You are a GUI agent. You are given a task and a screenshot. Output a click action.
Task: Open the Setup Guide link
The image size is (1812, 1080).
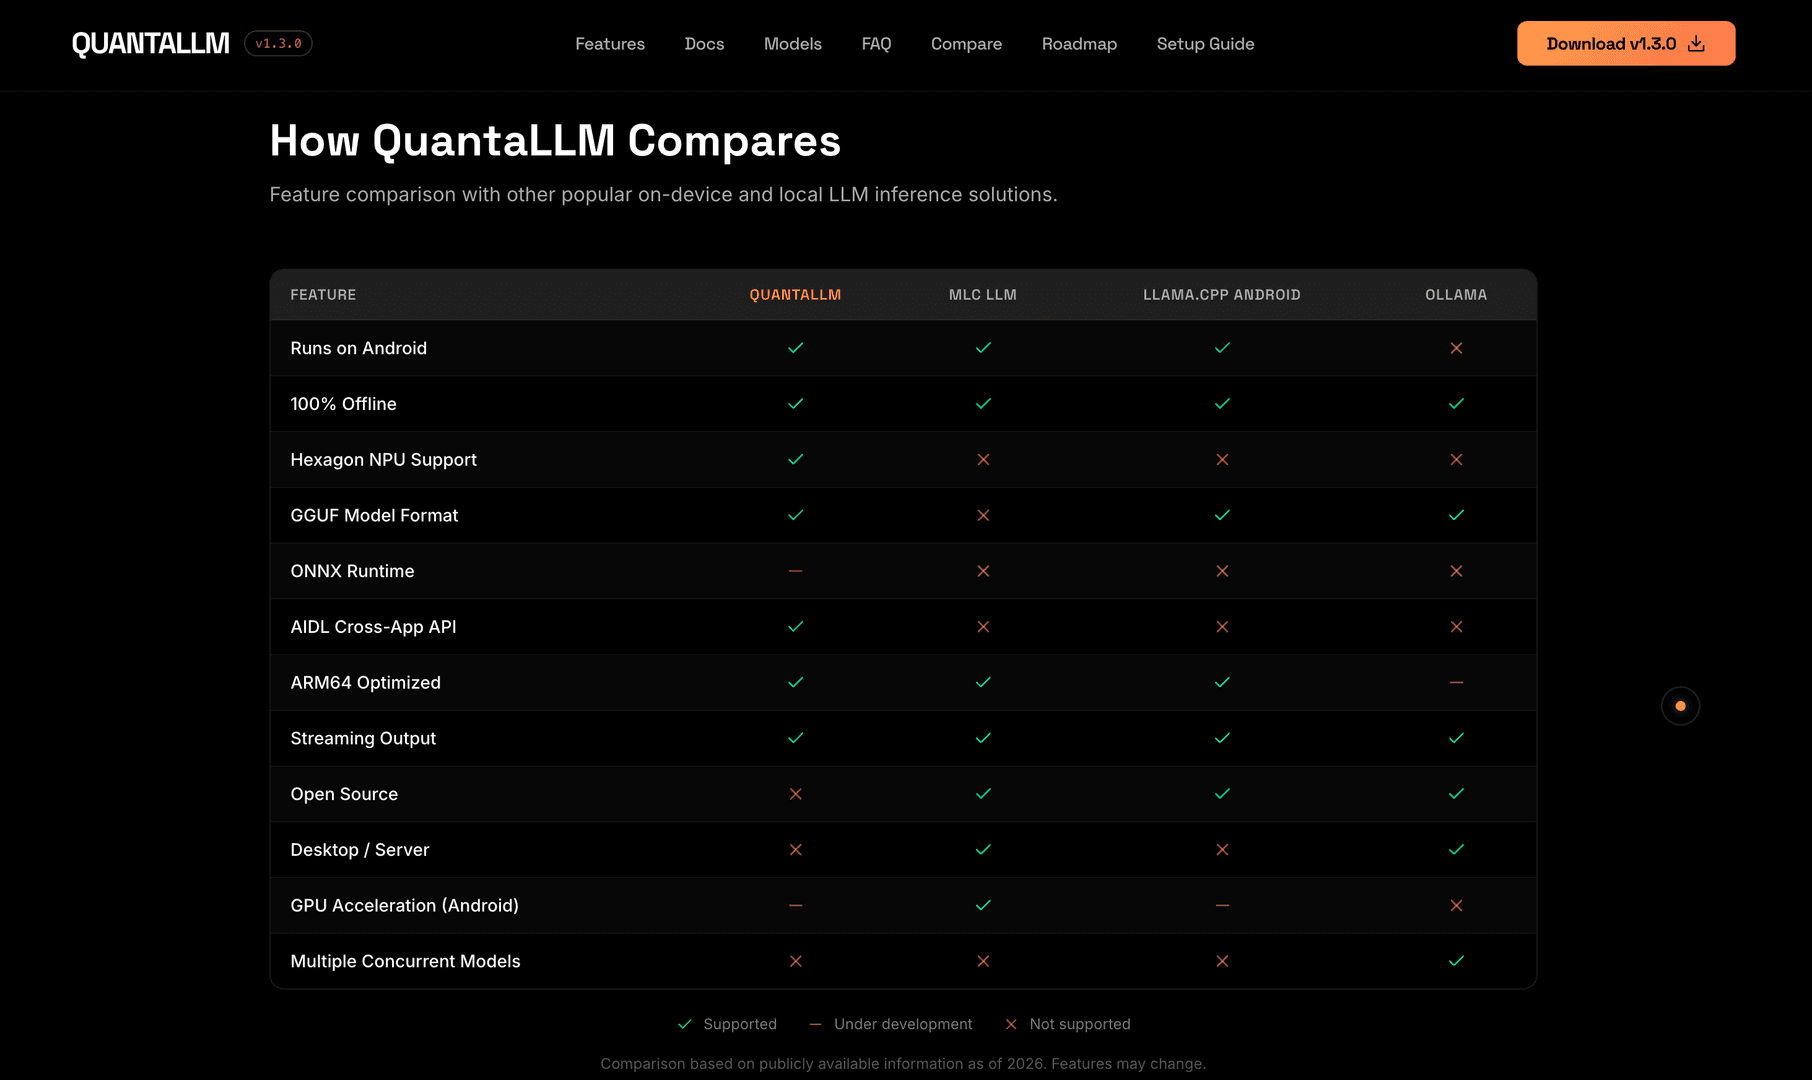pyautogui.click(x=1205, y=44)
